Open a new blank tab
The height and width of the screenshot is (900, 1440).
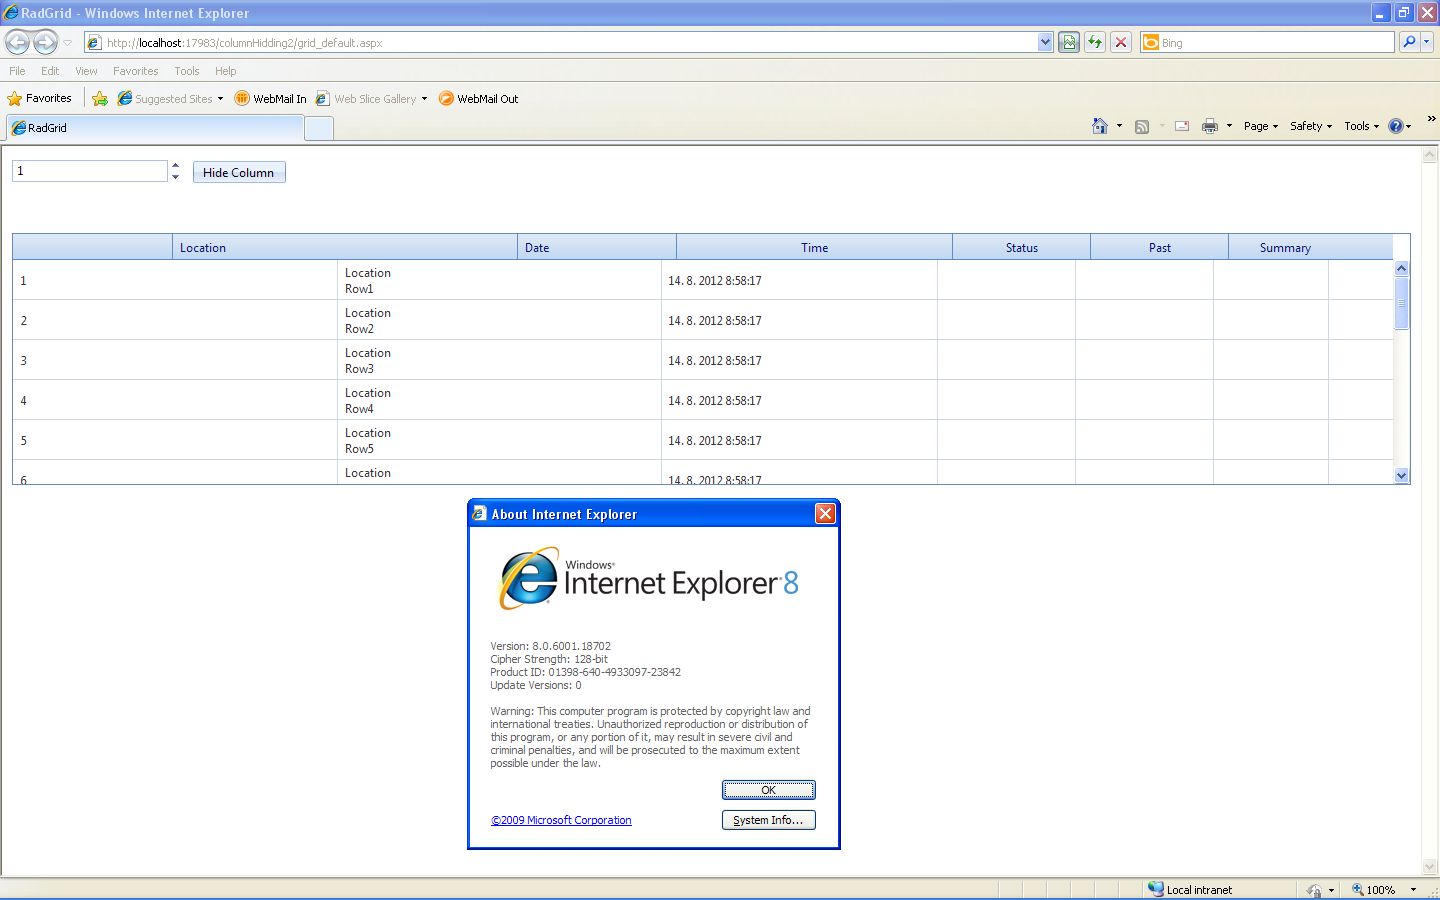318,128
